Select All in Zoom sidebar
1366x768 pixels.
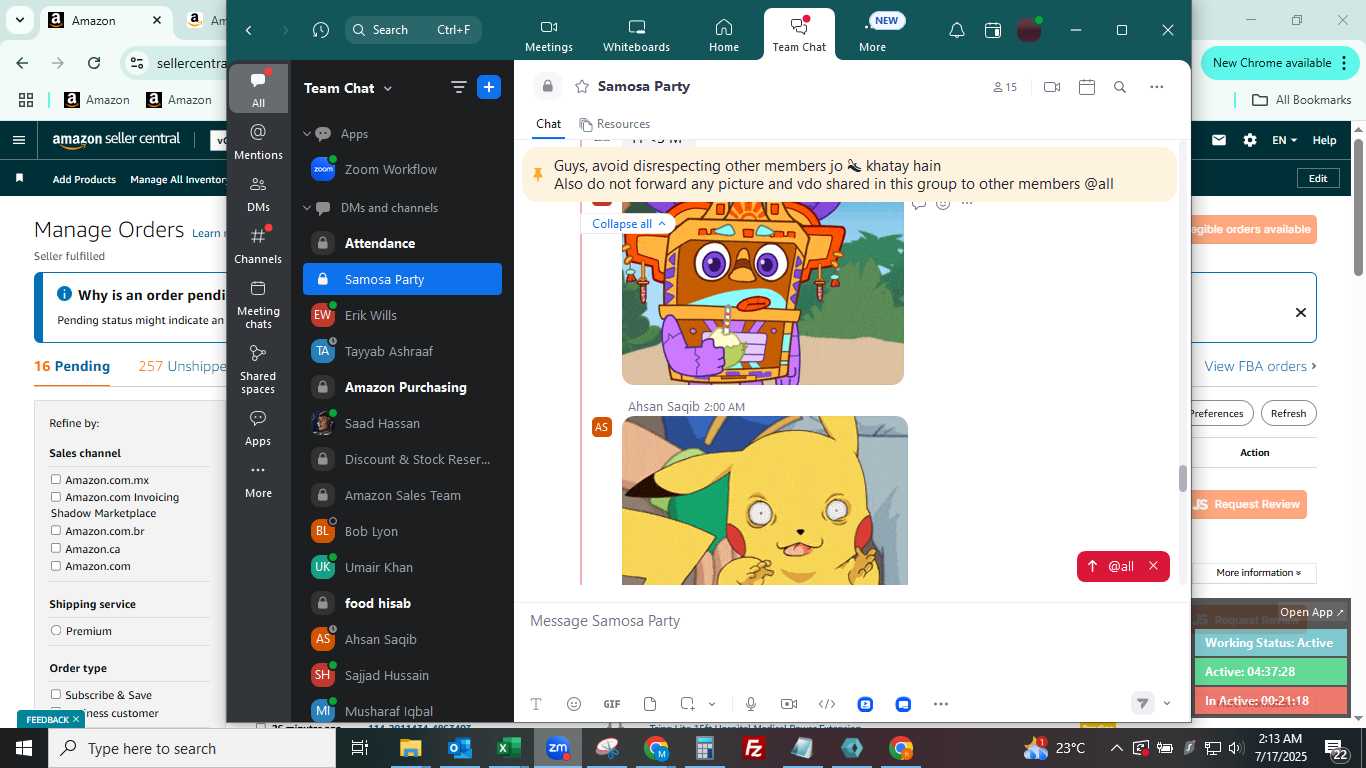258,89
